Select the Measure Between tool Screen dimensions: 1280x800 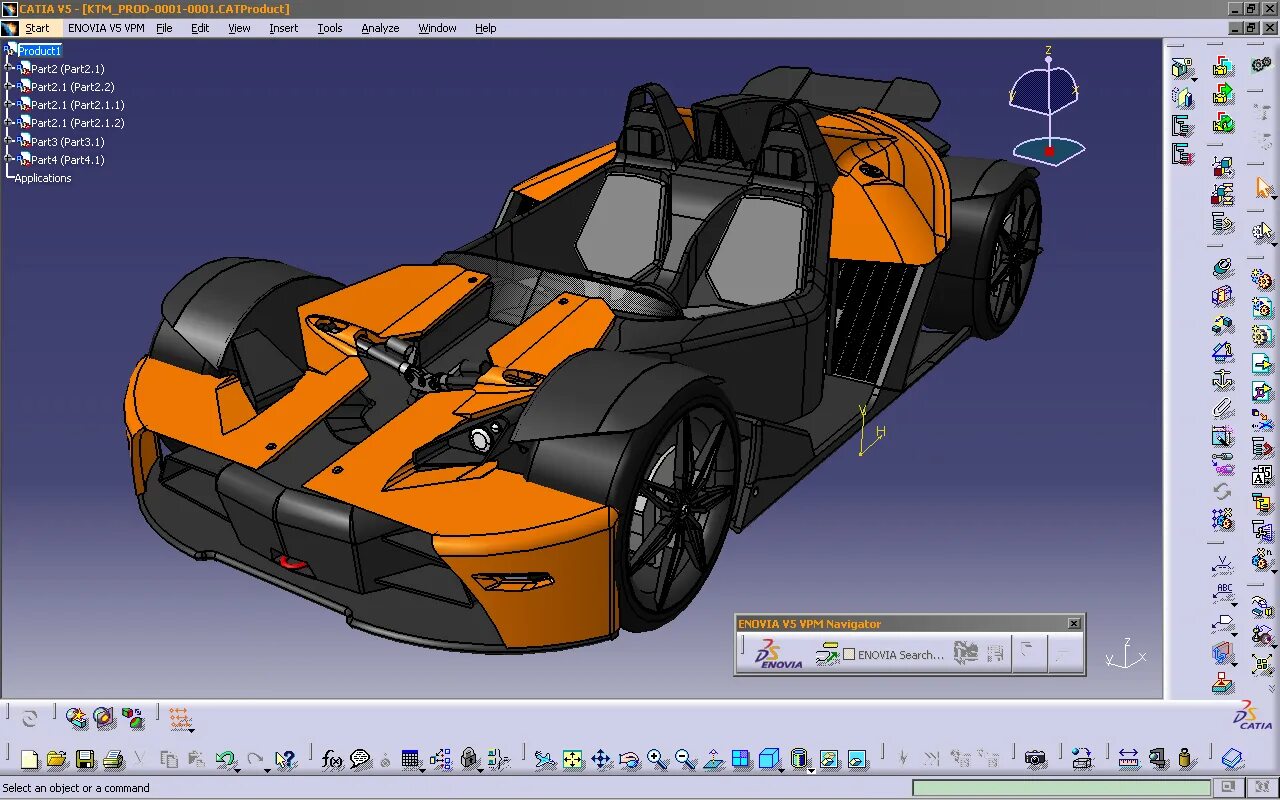tap(1128, 759)
